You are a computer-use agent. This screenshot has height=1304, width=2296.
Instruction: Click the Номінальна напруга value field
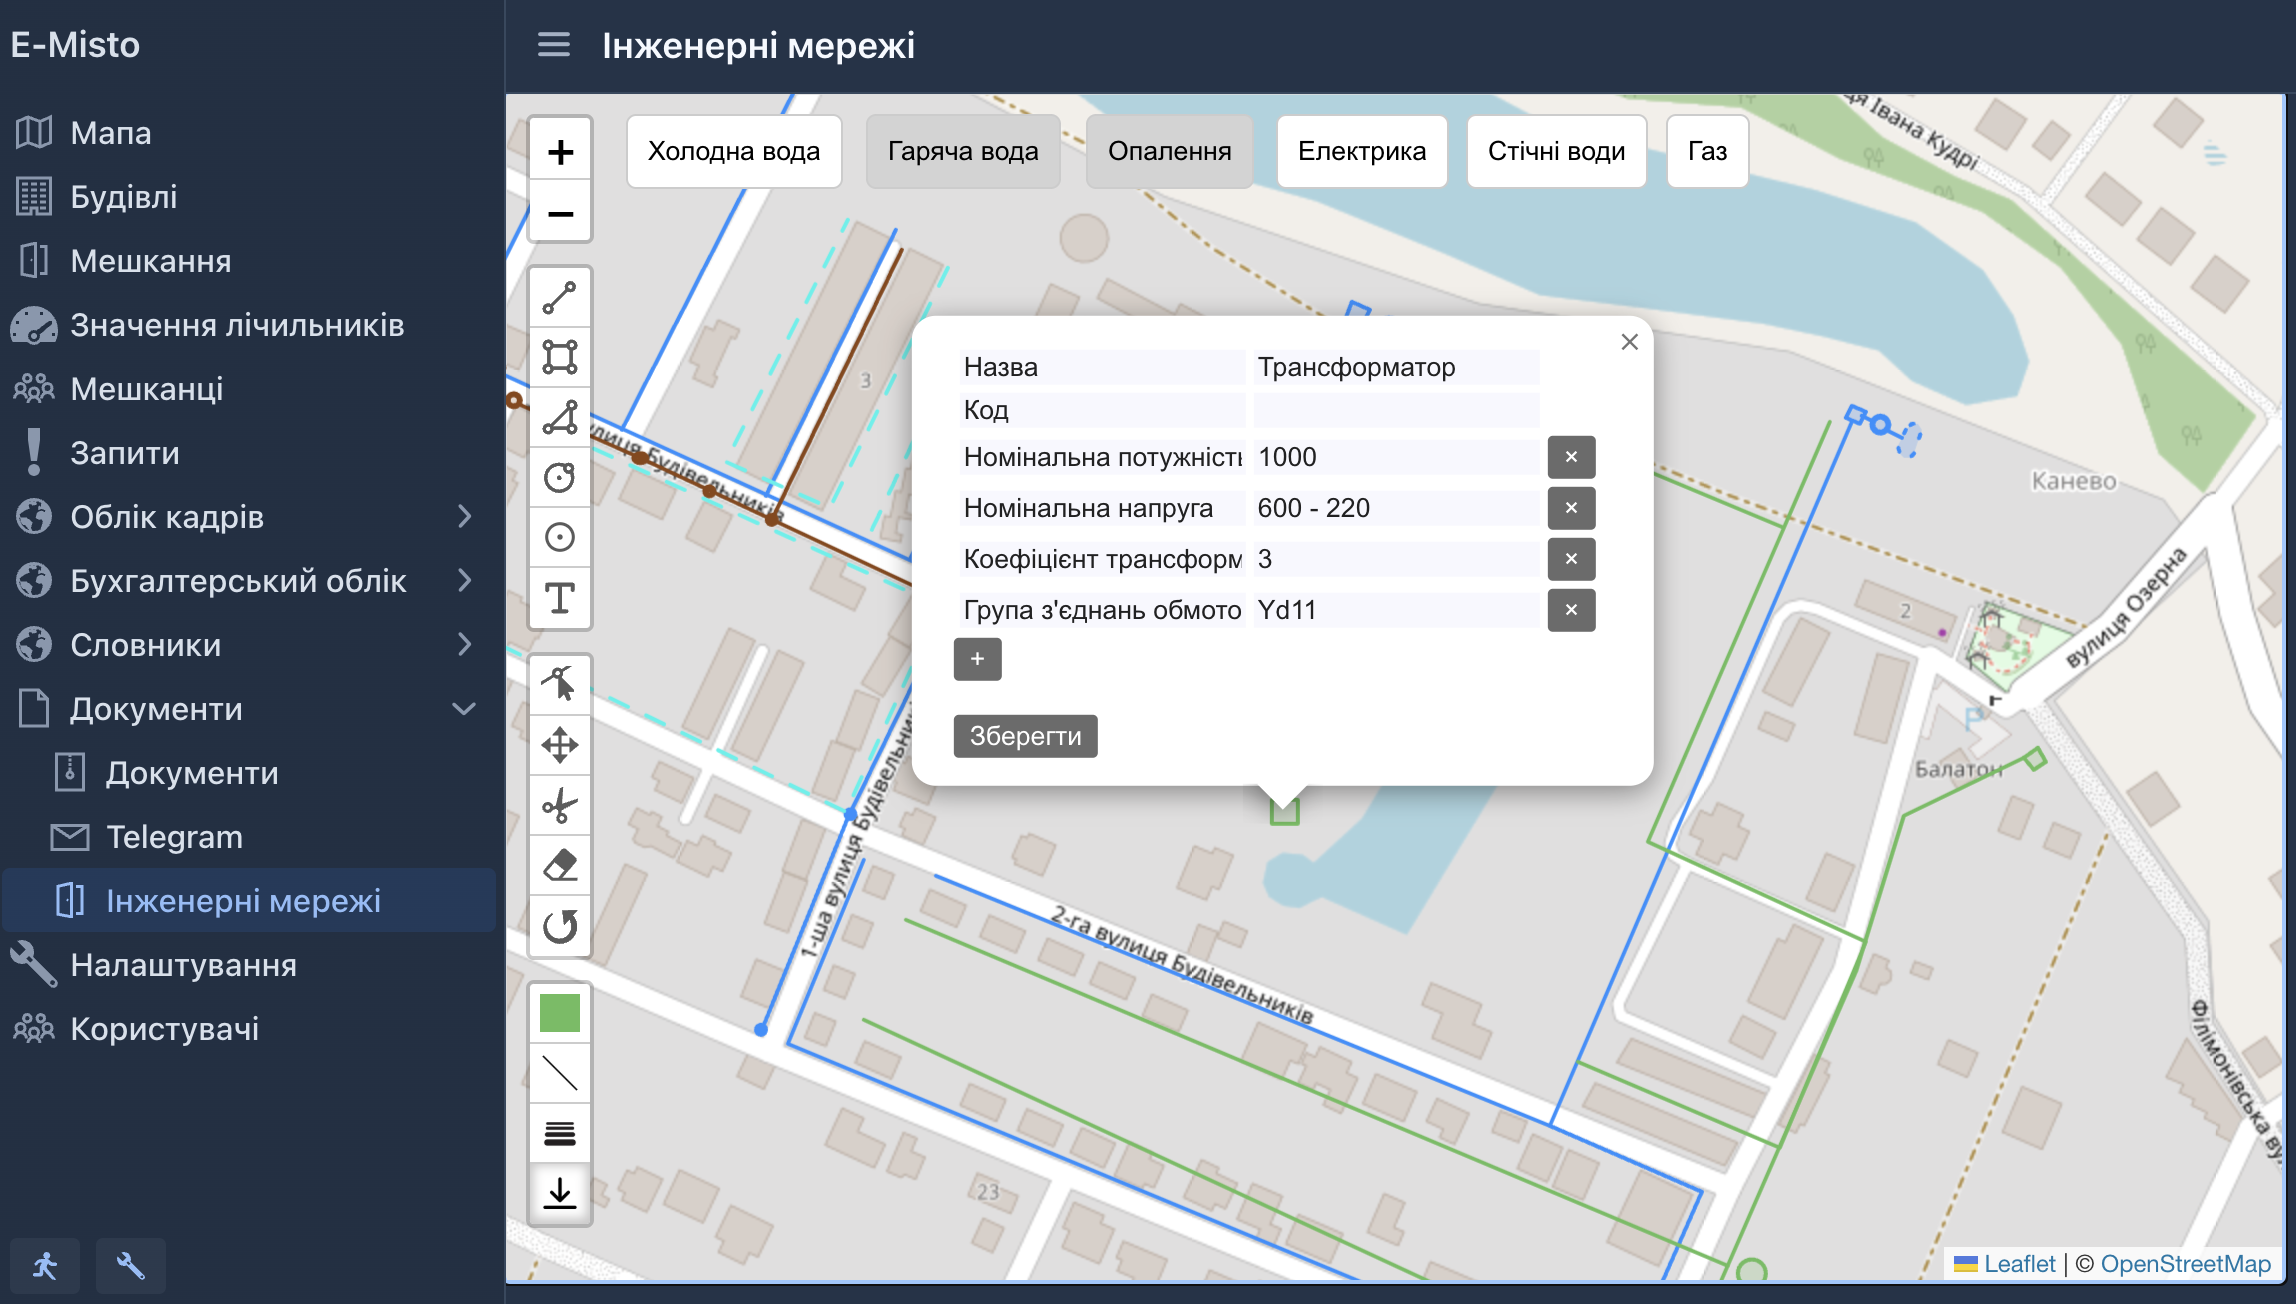click(x=1395, y=508)
